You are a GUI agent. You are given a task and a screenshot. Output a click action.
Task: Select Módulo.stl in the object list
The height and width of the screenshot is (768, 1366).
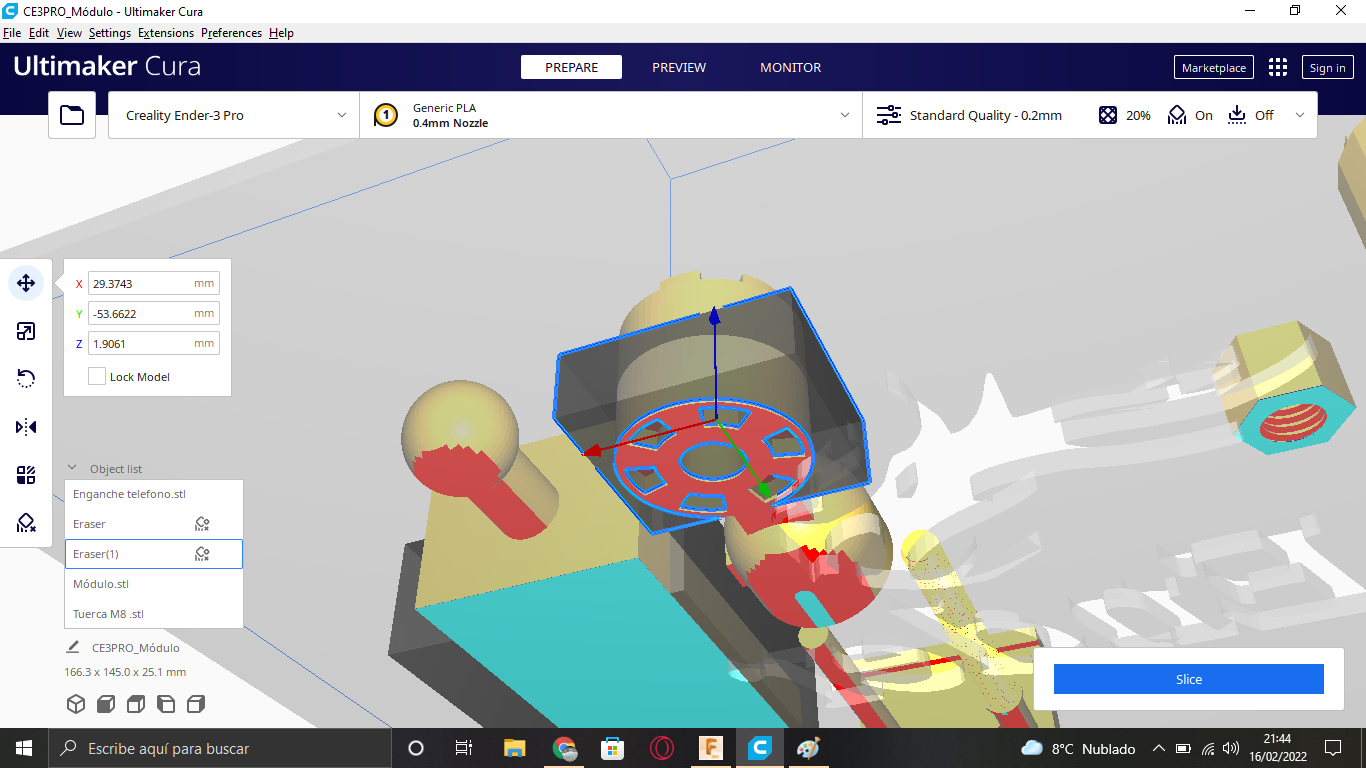point(154,584)
